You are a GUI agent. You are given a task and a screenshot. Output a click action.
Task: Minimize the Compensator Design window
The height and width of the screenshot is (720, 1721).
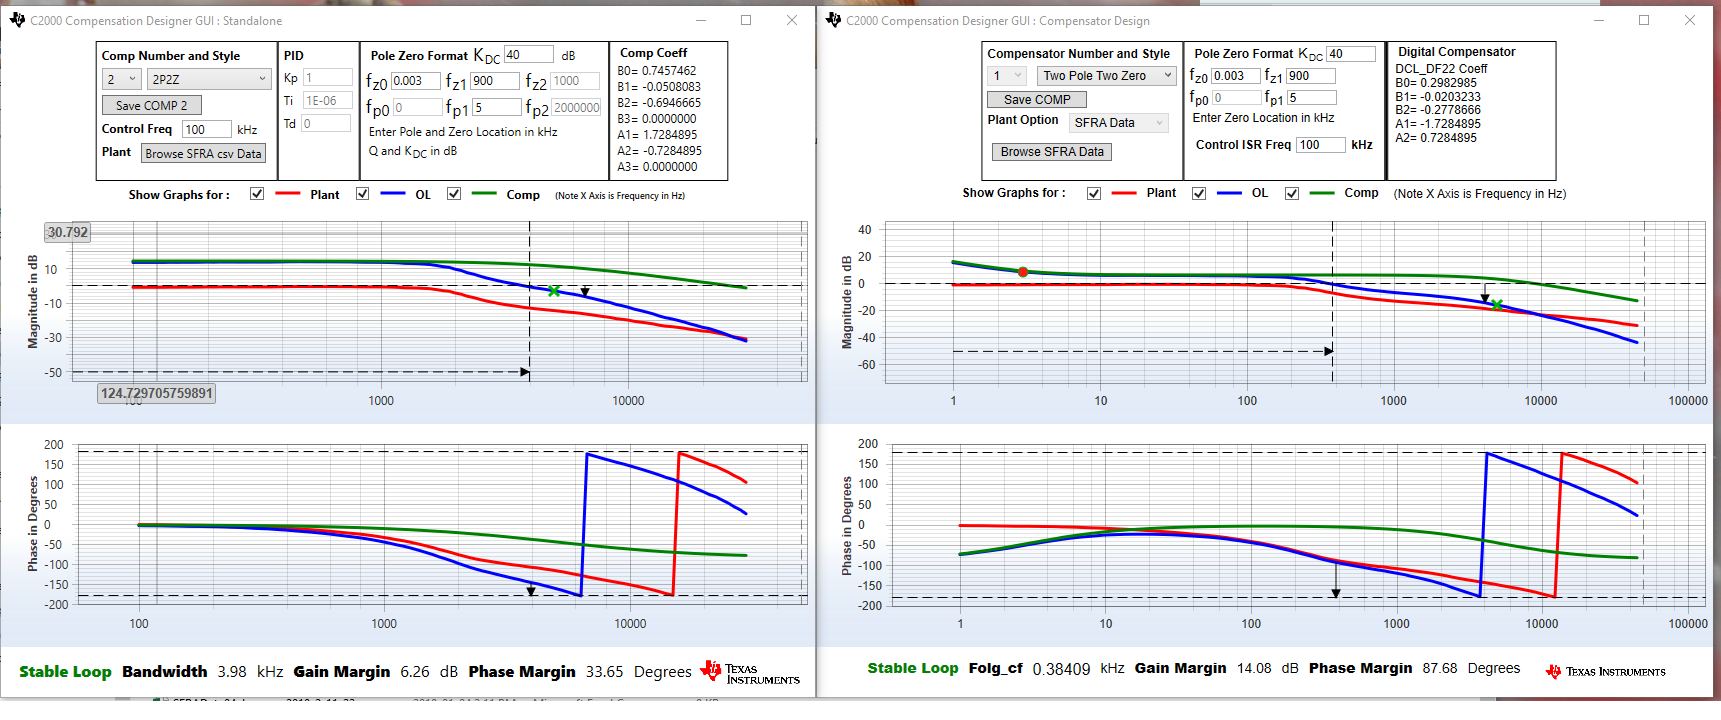coord(1597,20)
